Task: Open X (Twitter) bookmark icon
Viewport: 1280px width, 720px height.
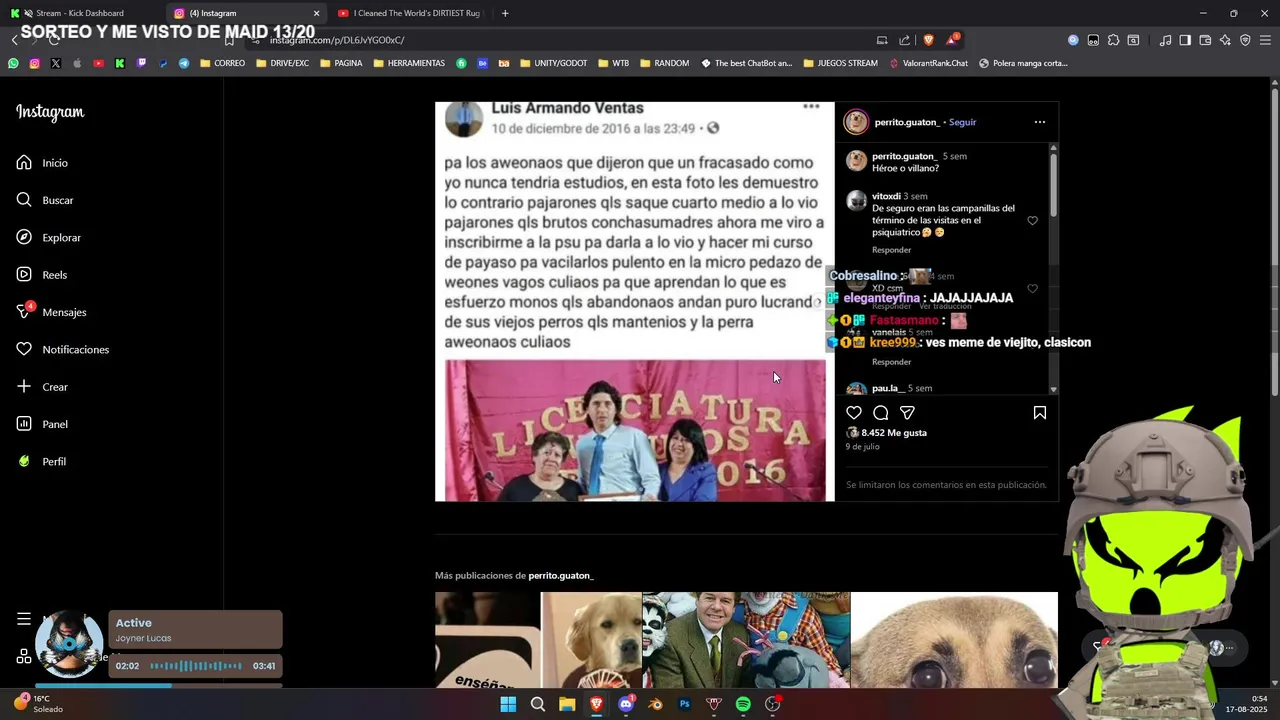Action: pyautogui.click(x=56, y=63)
